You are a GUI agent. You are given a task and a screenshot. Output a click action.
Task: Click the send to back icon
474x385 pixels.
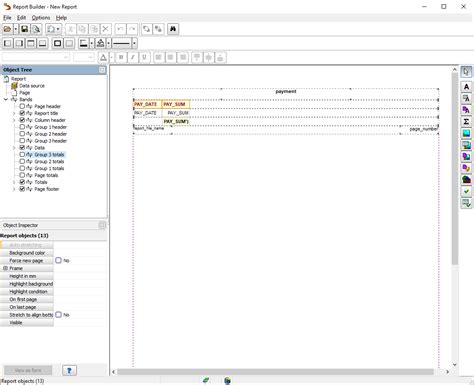pyautogui.click(x=158, y=29)
